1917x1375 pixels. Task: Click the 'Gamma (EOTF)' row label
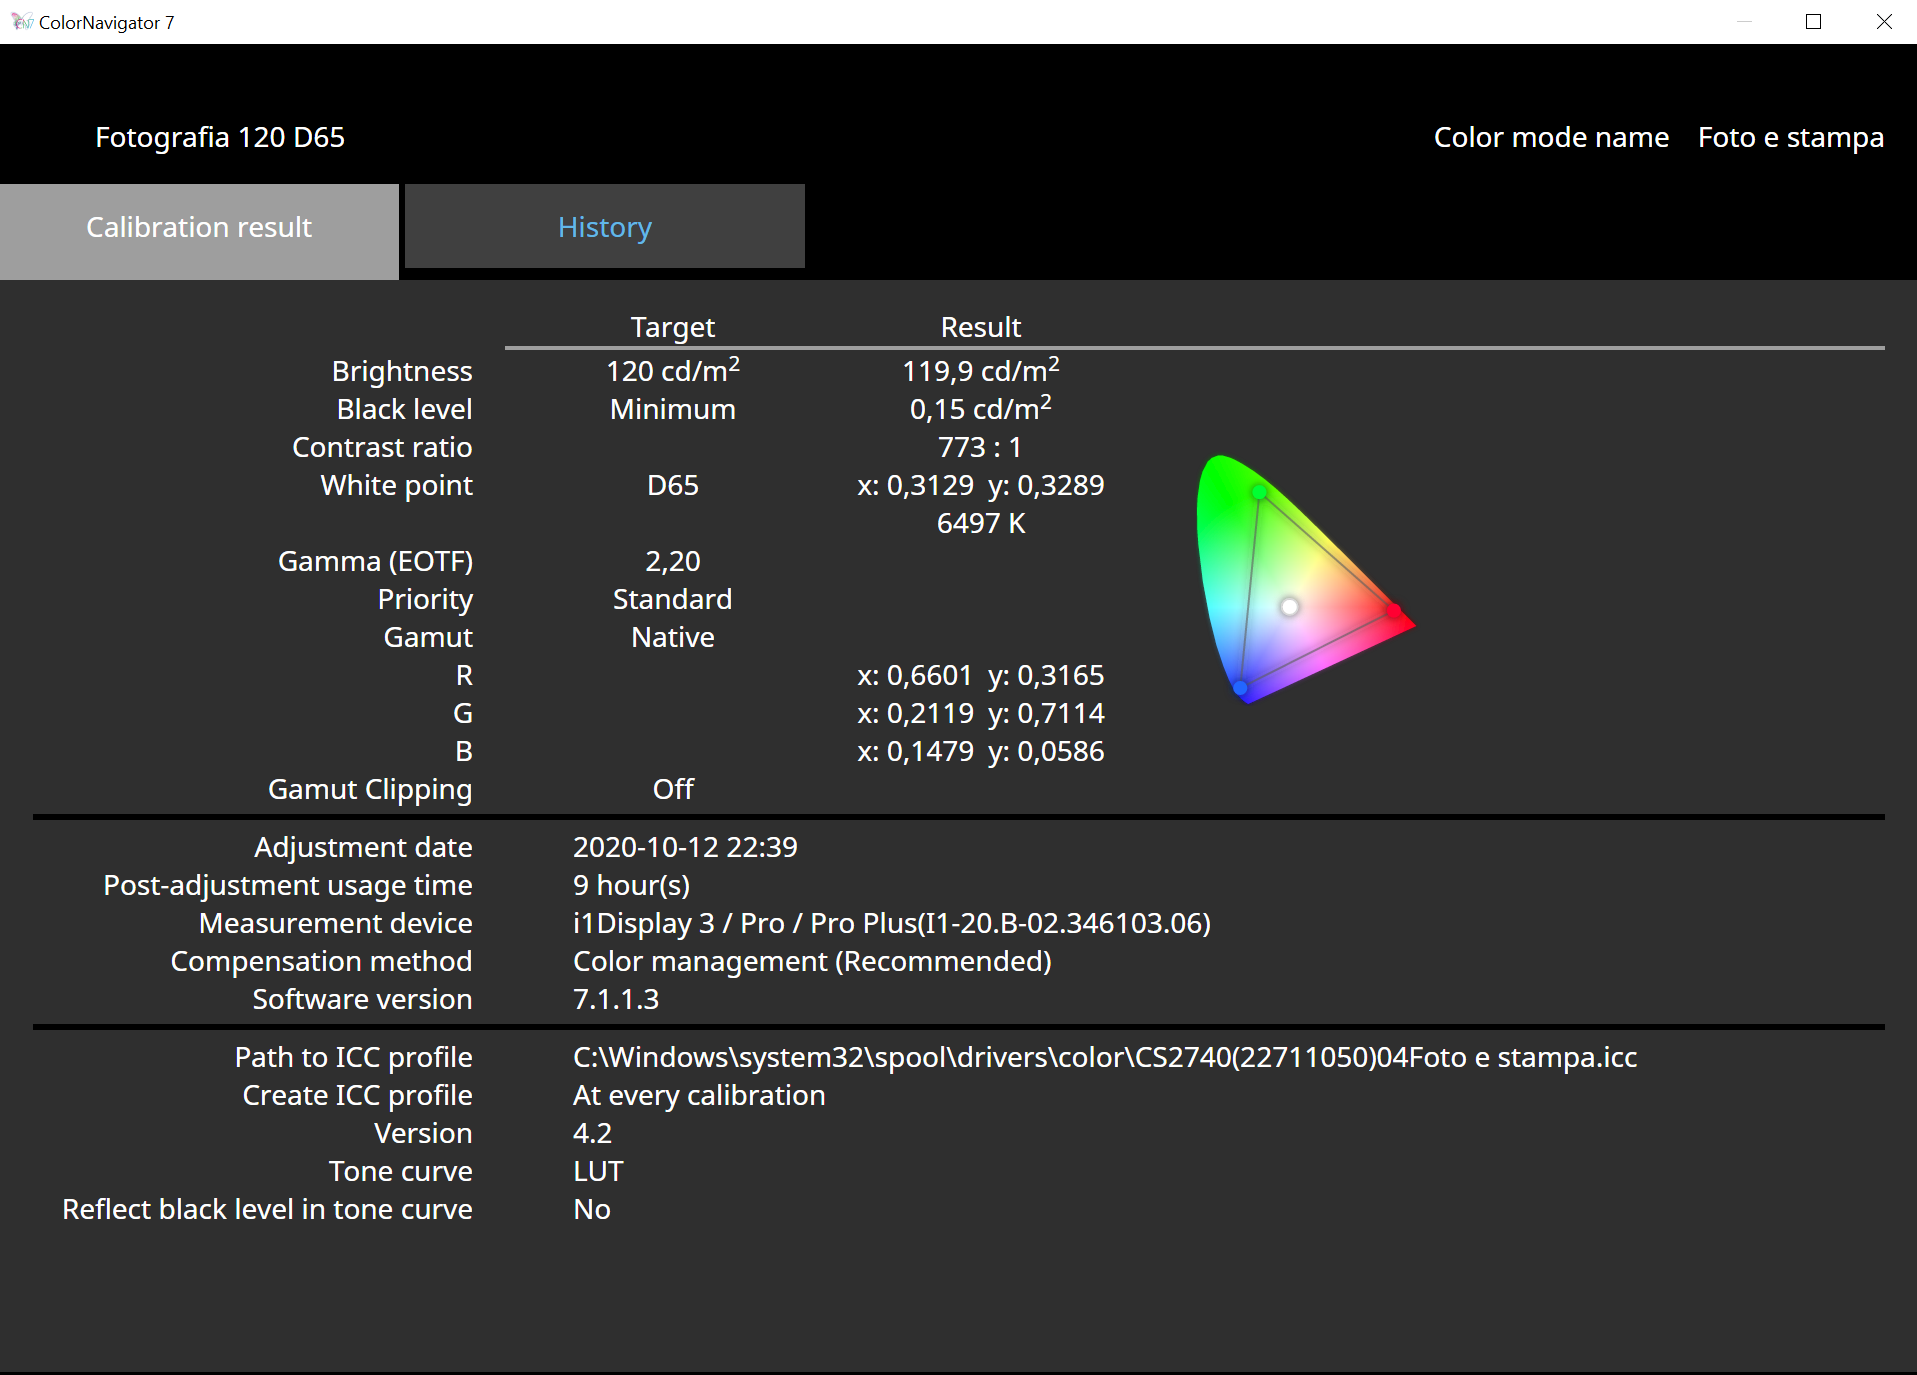375,561
